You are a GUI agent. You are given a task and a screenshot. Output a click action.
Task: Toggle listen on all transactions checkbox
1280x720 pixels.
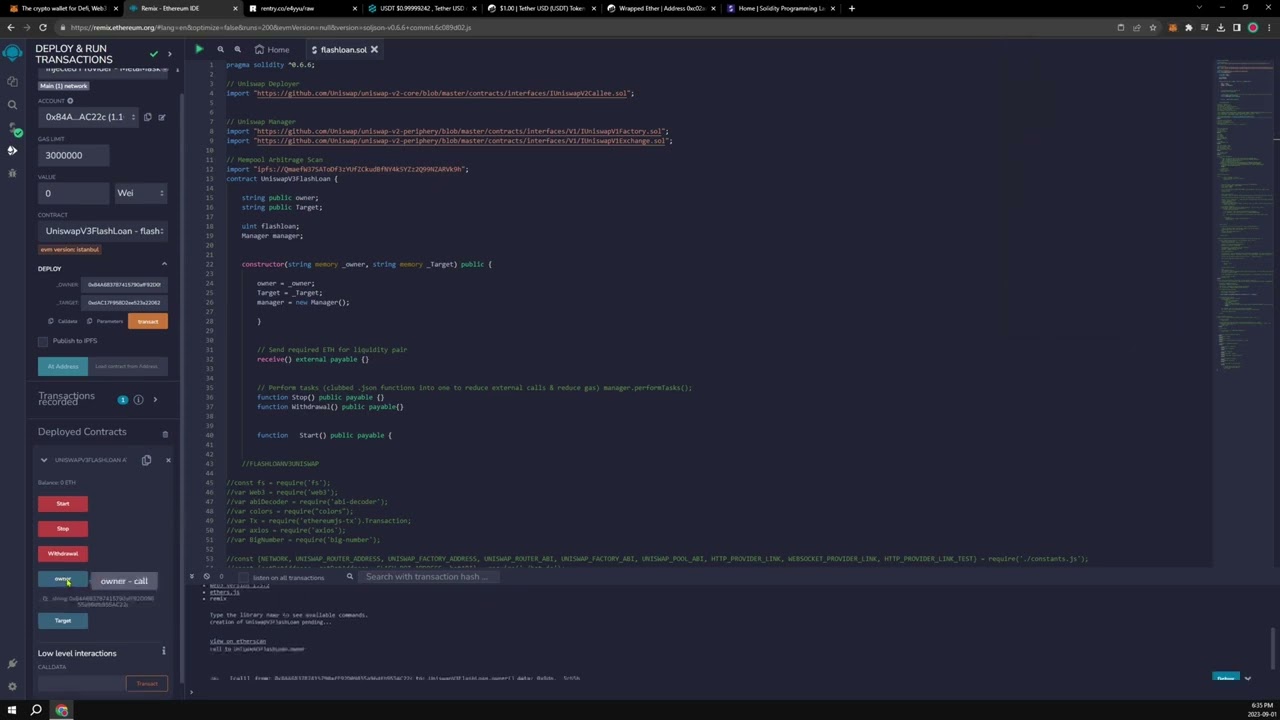tap(243, 577)
